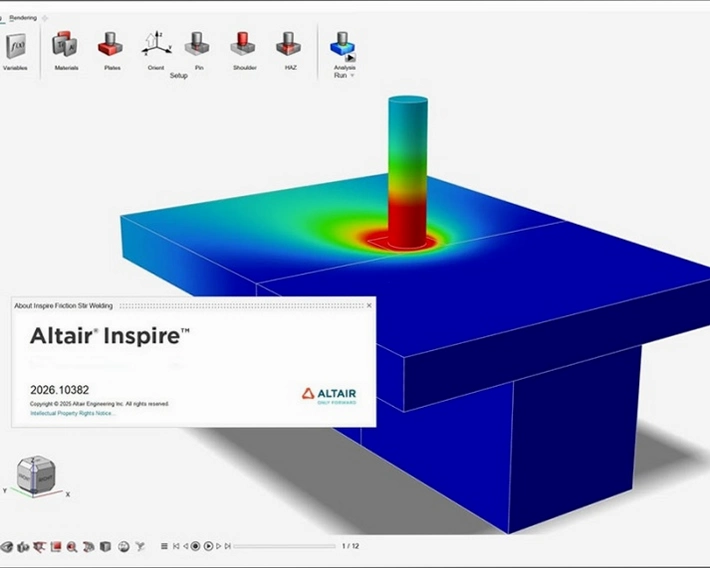Open the Variables tool
This screenshot has width=710, height=568.
[x=15, y=51]
